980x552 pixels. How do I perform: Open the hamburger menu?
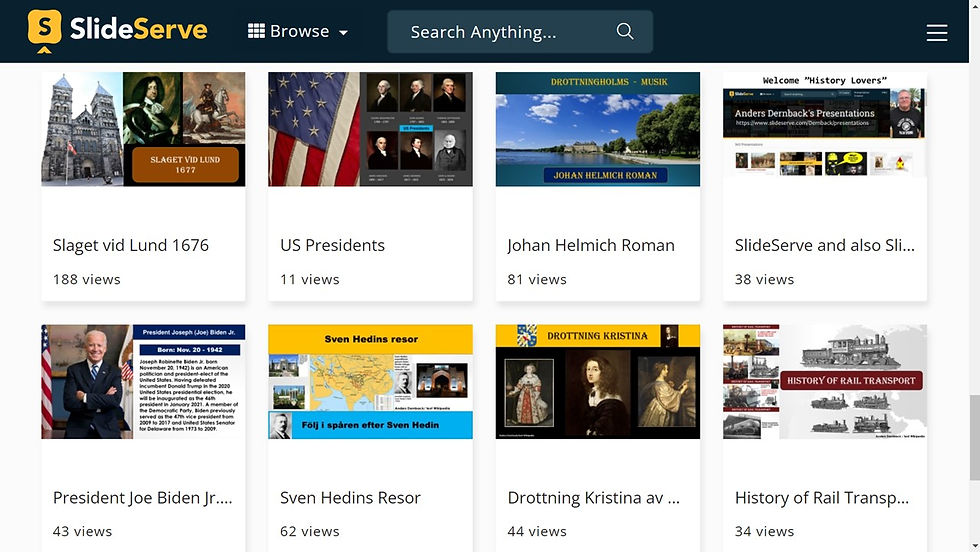pyautogui.click(x=937, y=33)
